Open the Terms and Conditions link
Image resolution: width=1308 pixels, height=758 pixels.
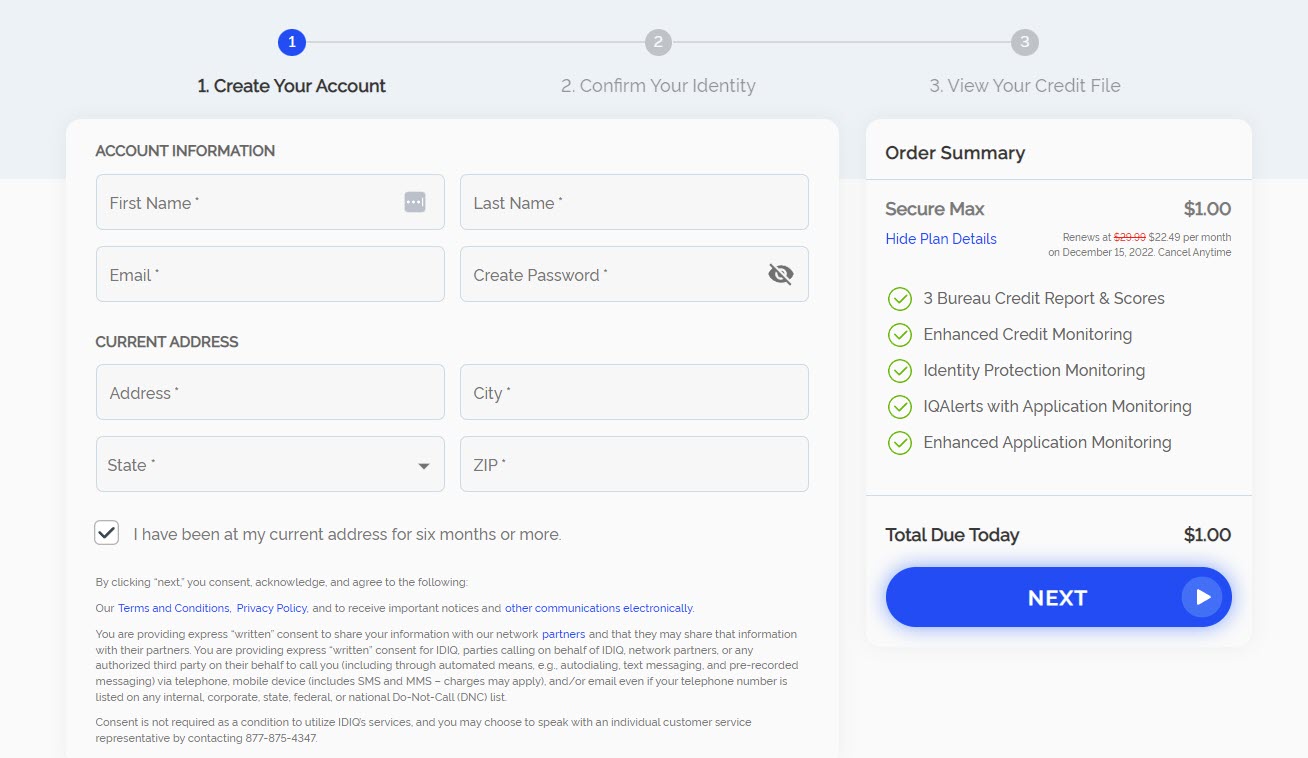tap(174, 608)
